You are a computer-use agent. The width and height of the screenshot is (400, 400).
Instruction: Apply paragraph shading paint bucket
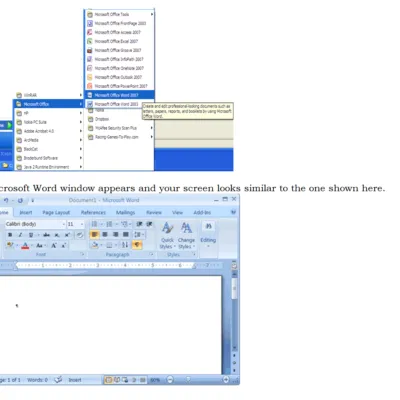click(95, 245)
